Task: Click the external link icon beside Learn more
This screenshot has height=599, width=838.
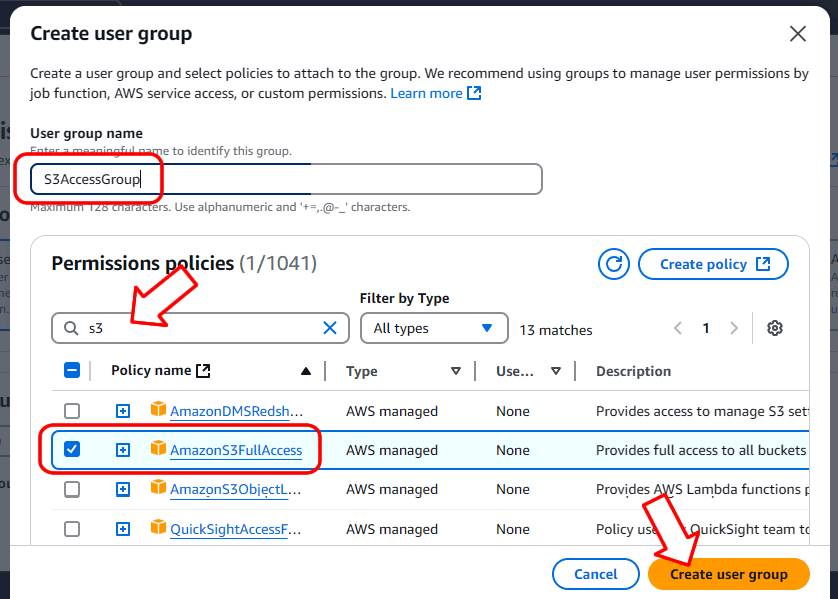Action: click(474, 93)
